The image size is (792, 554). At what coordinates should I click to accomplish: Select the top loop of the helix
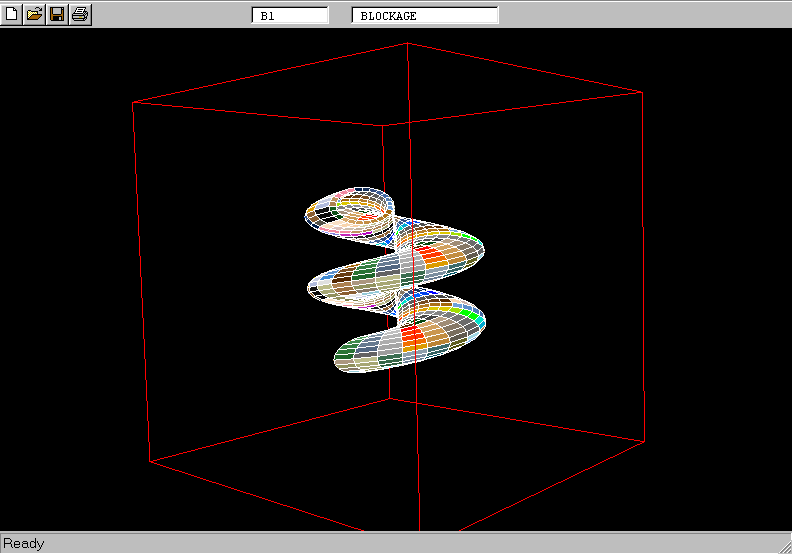(350, 208)
